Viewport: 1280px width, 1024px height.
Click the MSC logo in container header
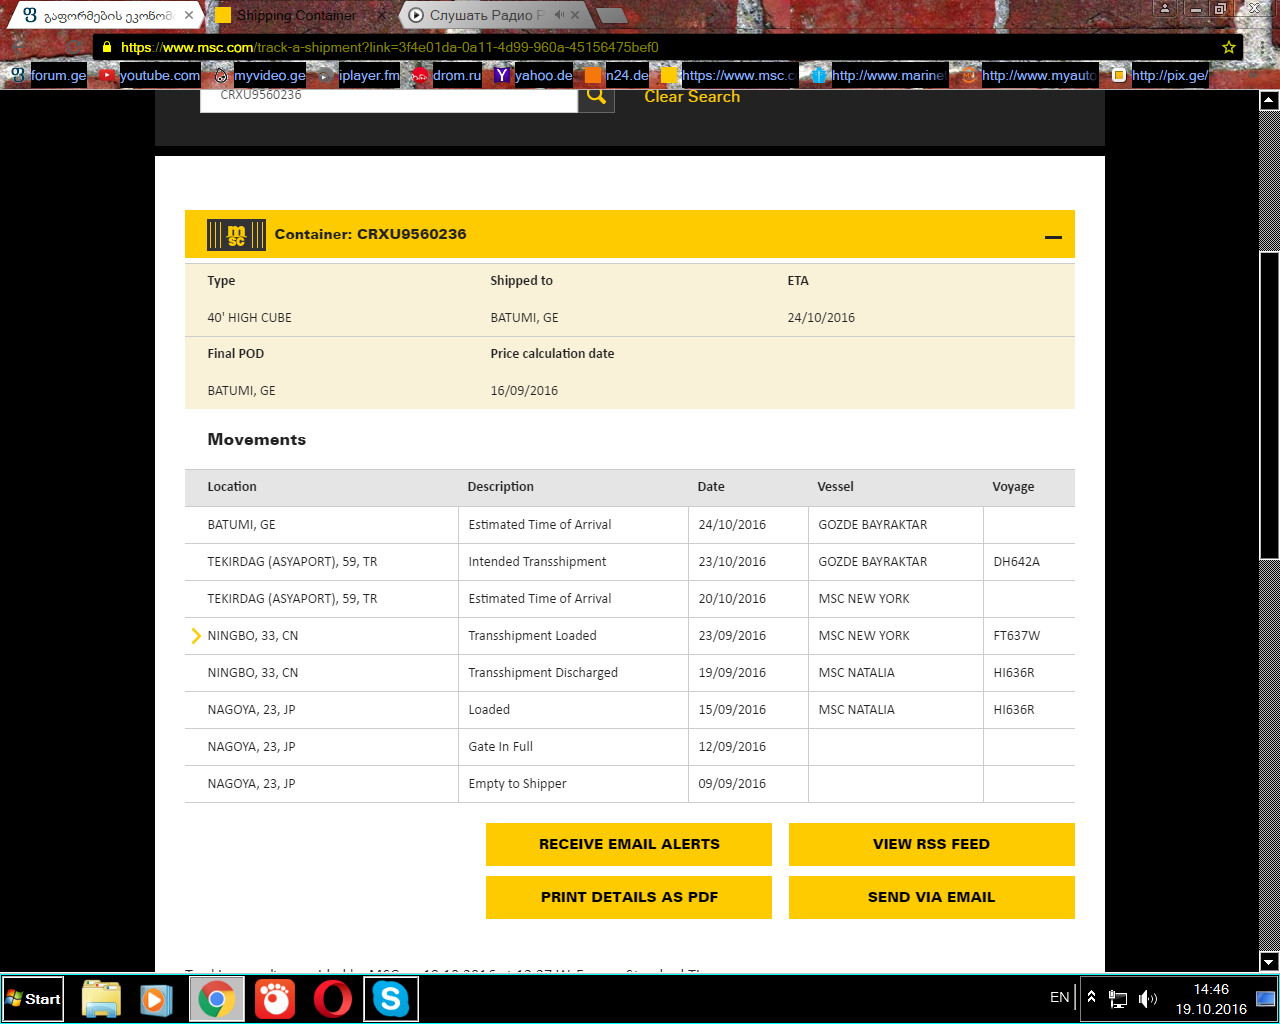click(236, 235)
